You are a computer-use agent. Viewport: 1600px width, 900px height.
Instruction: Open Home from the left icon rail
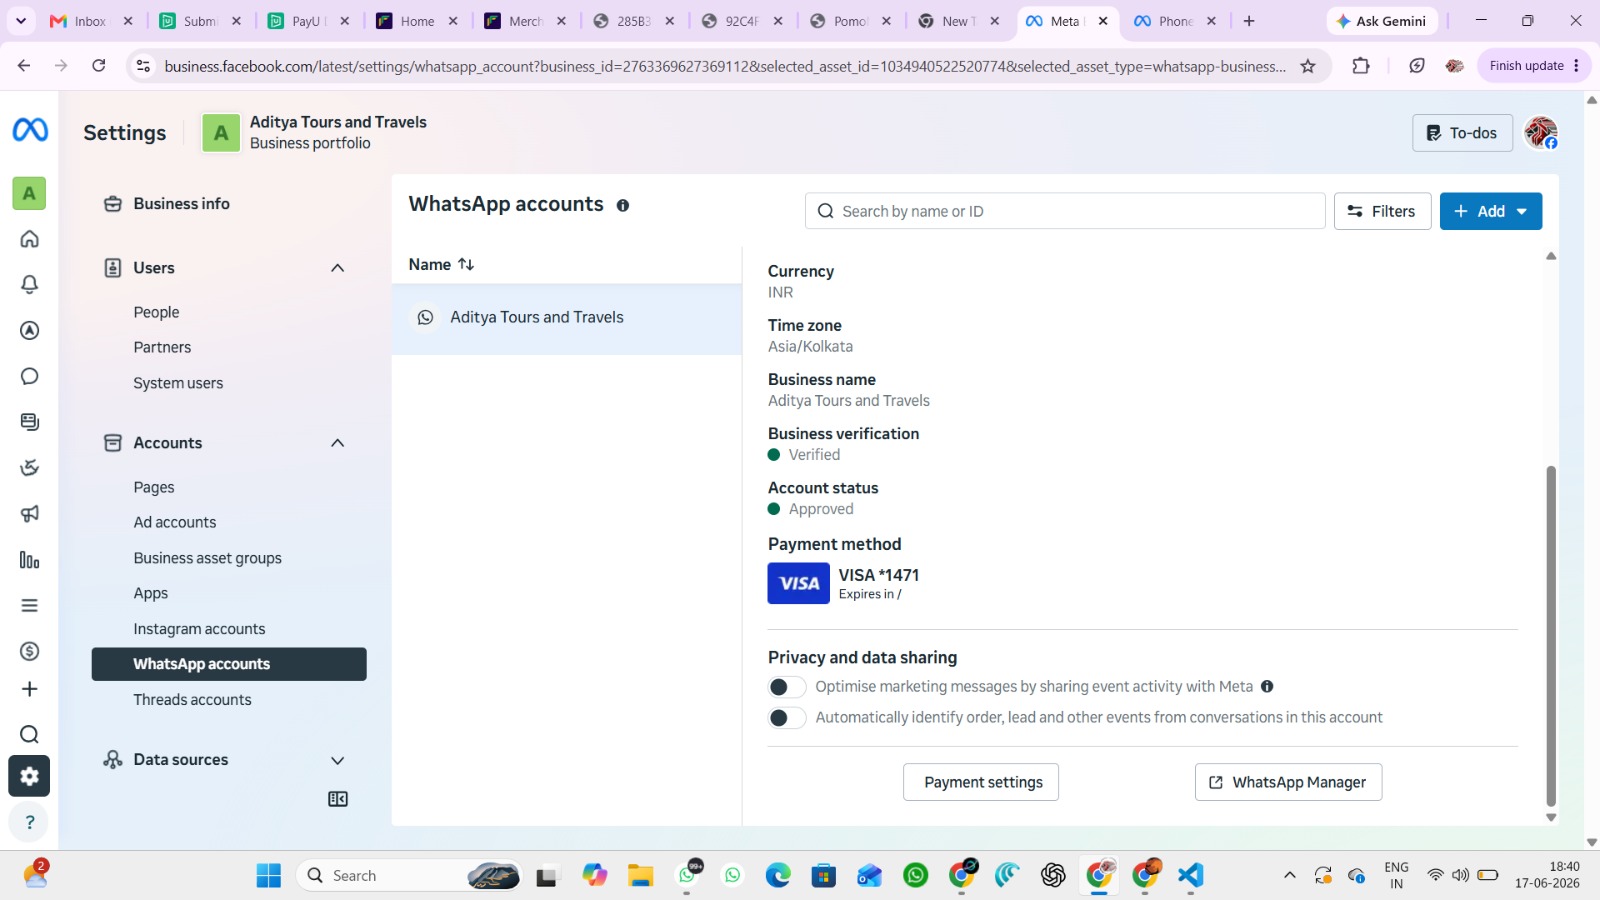pyautogui.click(x=30, y=239)
